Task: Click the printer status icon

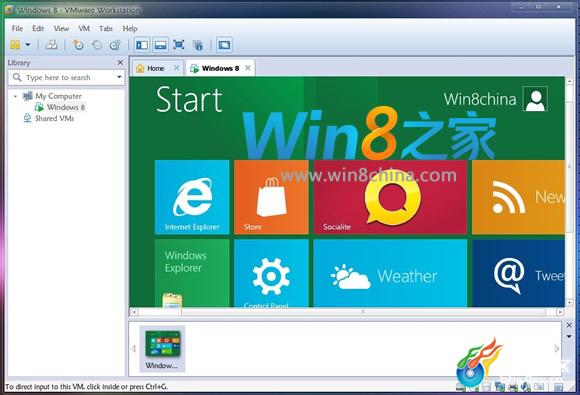Action: point(513,387)
